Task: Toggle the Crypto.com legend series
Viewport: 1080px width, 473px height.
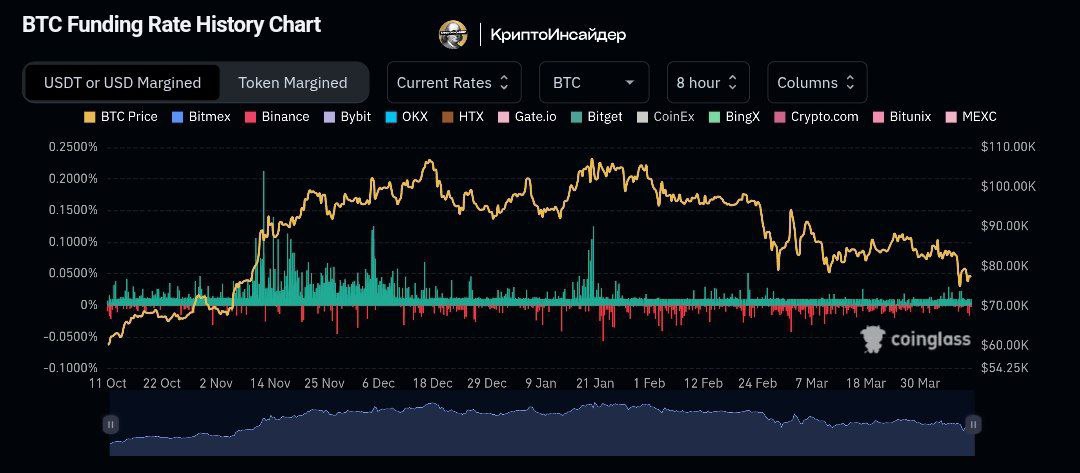Action: point(816,116)
